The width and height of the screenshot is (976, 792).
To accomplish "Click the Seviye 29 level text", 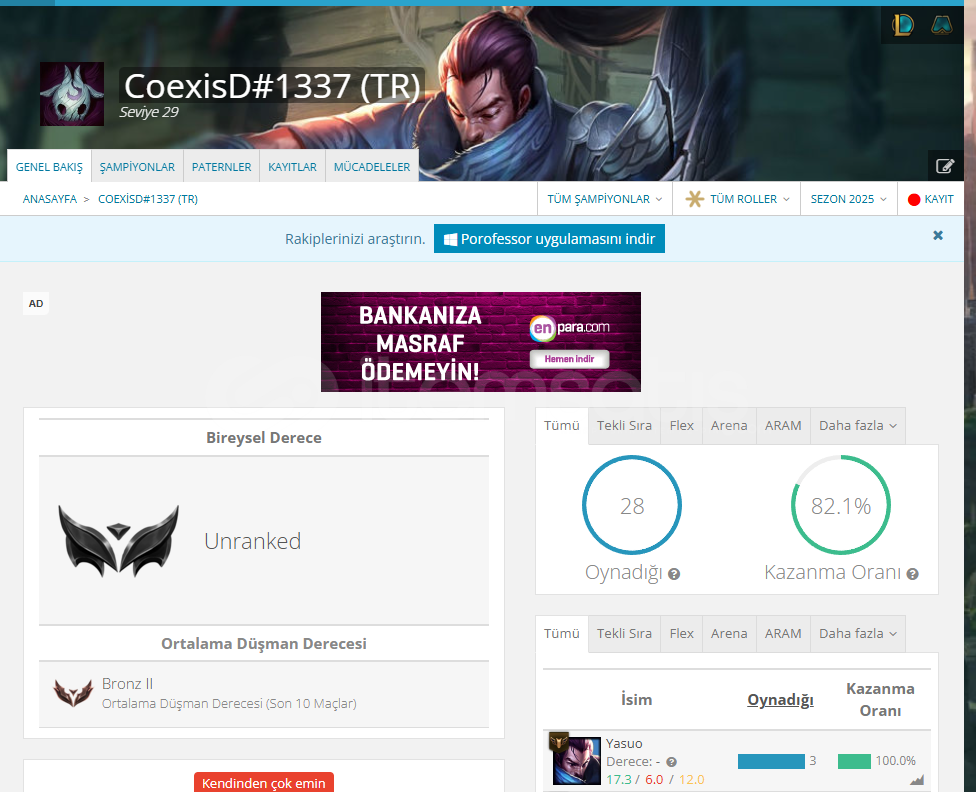I will 149,112.
